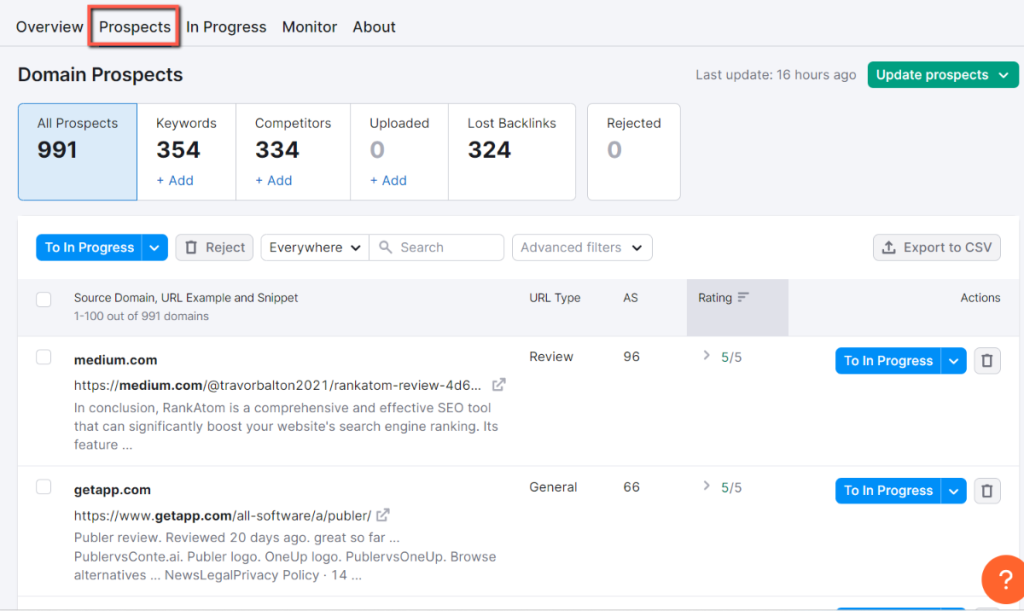Delete medium.com prospect with trash icon
1024x611 pixels.
987,360
